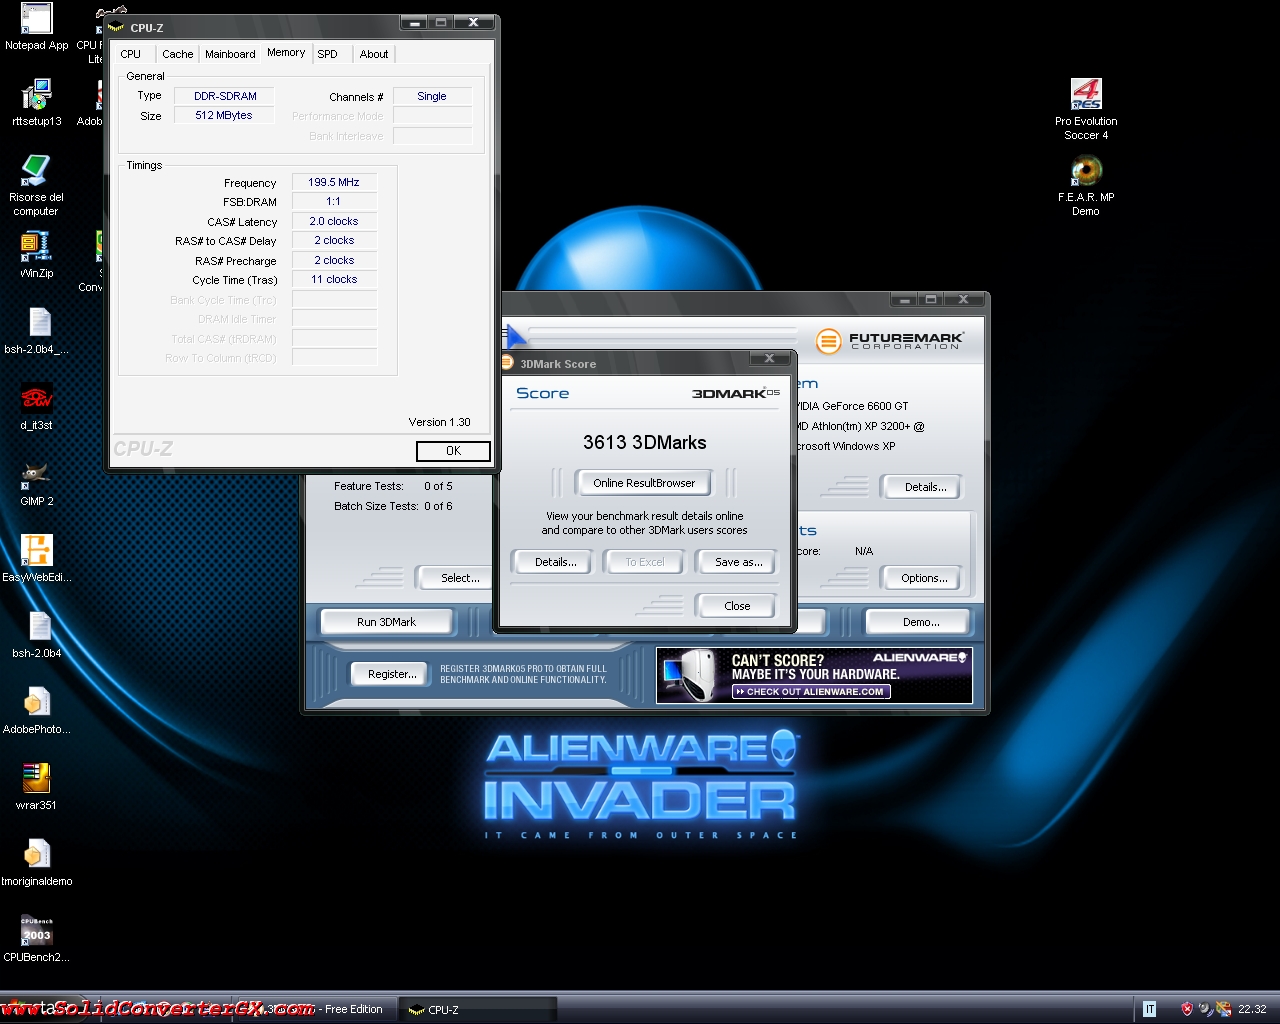Click Version 1.30 text in CPU-Z

pos(439,422)
